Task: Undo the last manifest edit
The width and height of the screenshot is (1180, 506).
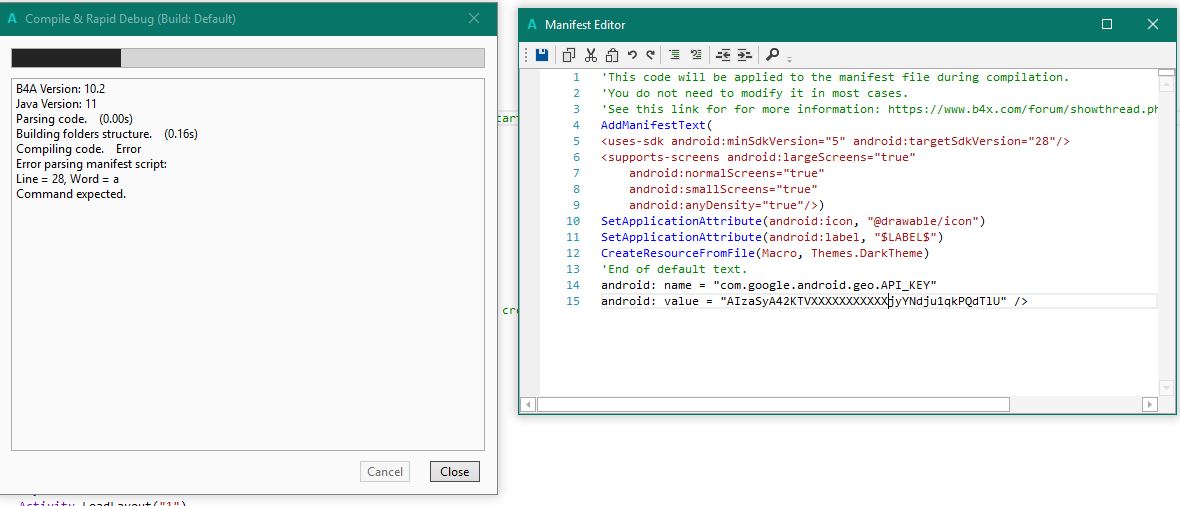Action: pos(632,54)
